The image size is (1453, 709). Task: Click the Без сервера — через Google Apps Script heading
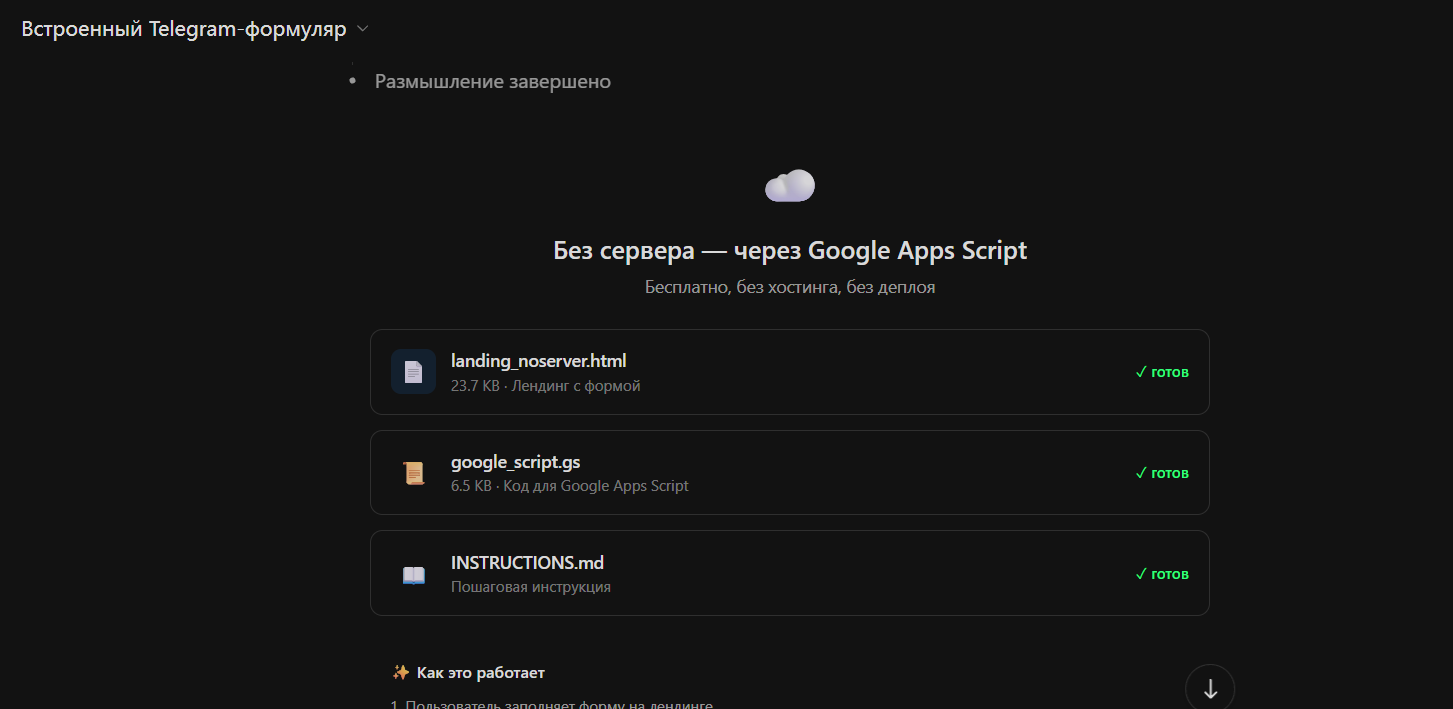point(790,250)
